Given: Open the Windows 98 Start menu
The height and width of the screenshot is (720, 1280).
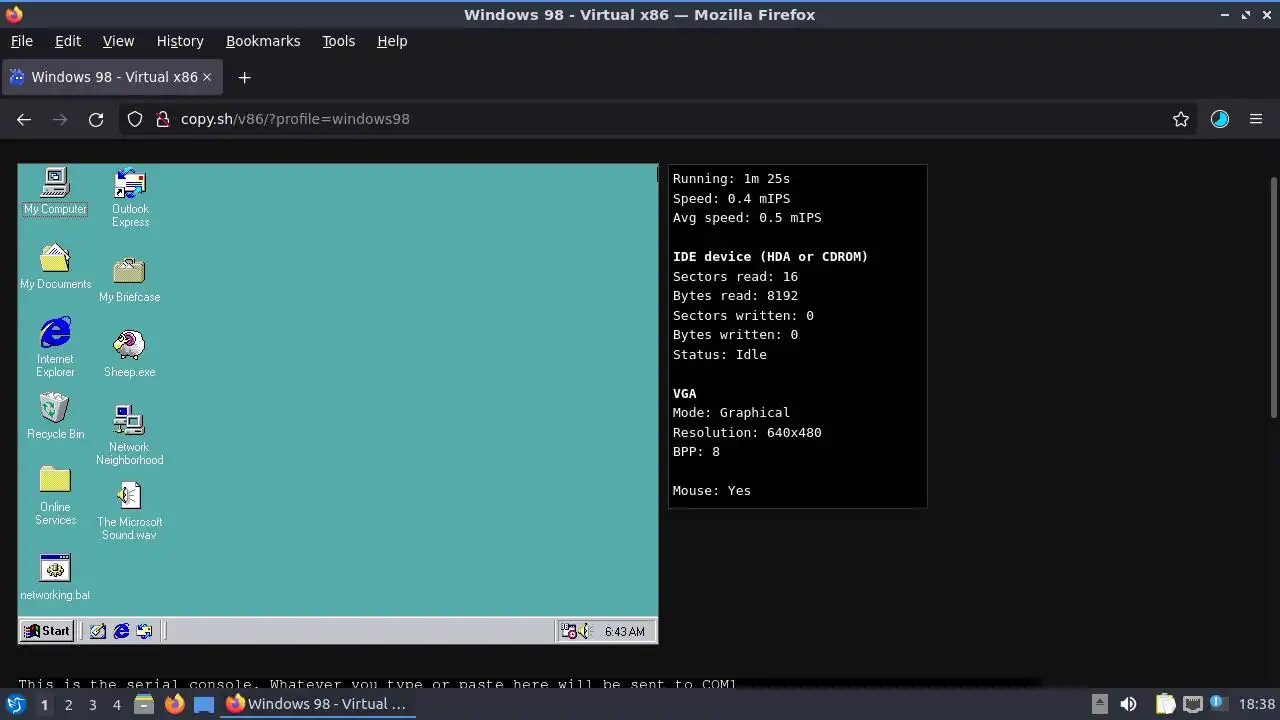Looking at the screenshot, I should click(x=47, y=631).
